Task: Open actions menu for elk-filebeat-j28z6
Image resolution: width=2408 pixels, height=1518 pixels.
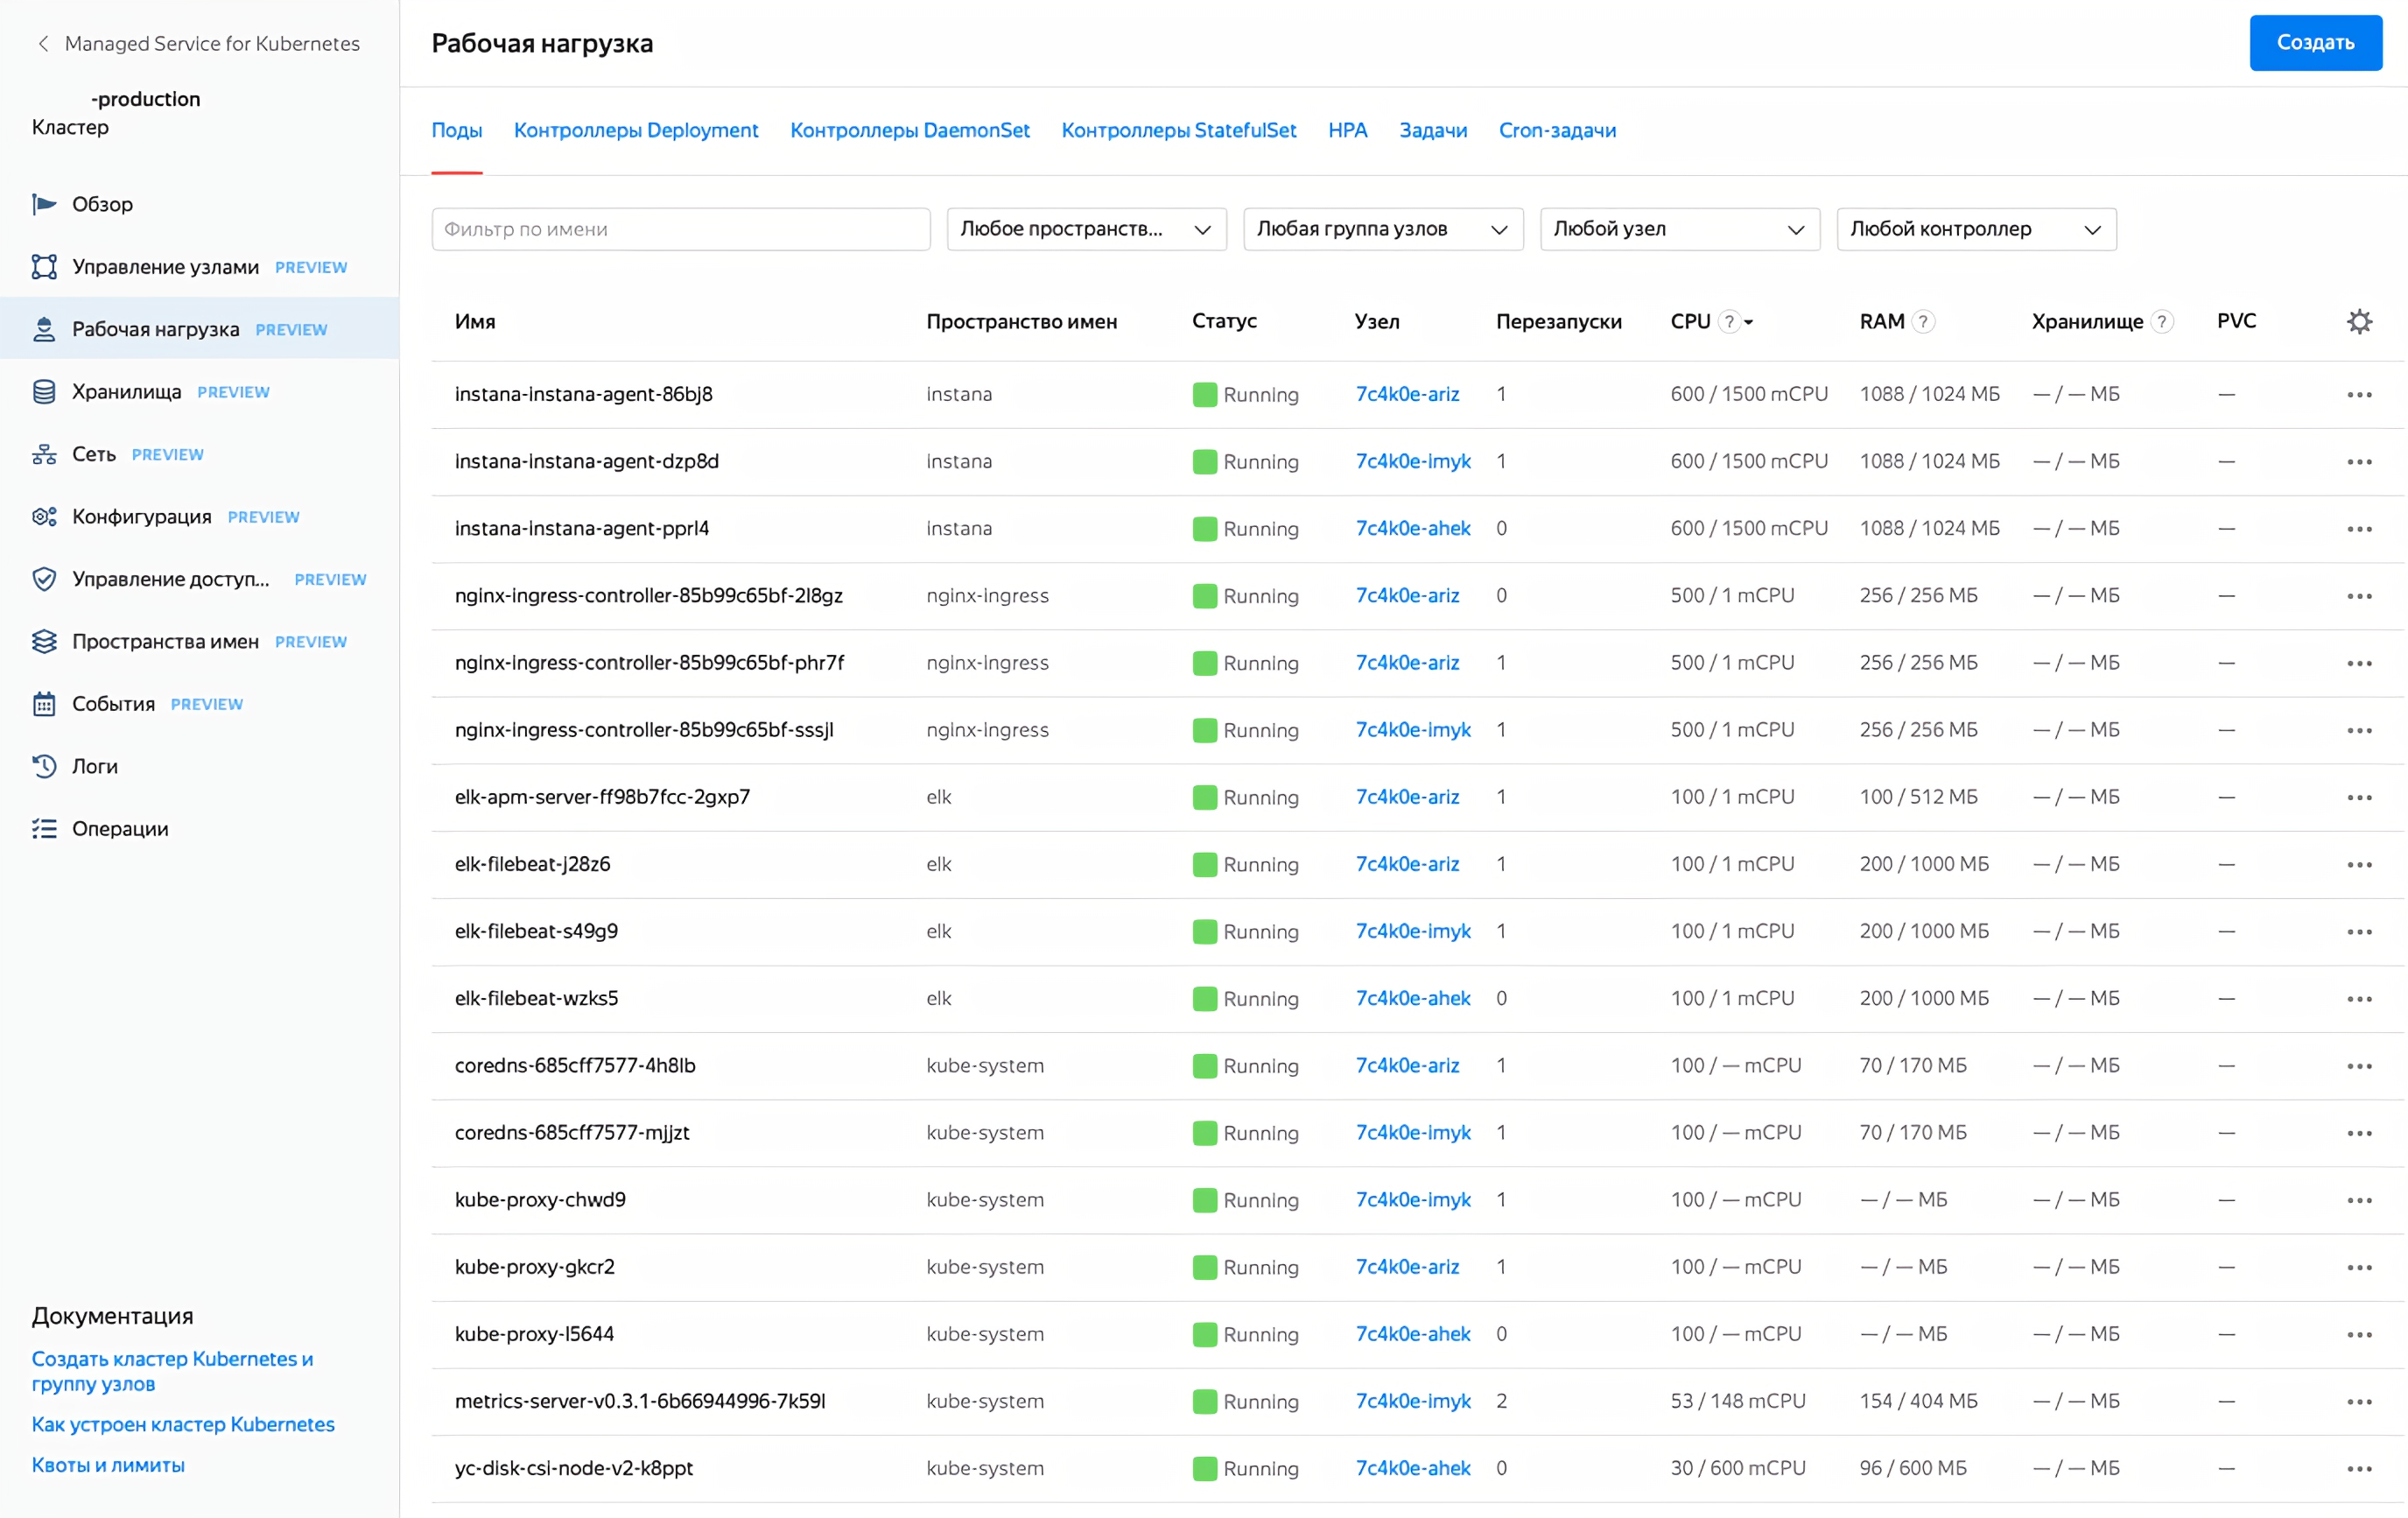Action: pos(2359,864)
